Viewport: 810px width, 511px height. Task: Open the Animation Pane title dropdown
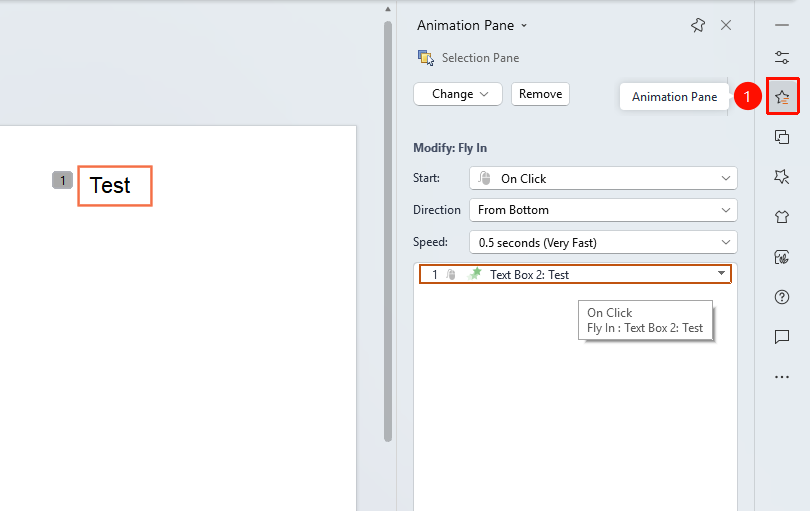pyautogui.click(x=524, y=25)
